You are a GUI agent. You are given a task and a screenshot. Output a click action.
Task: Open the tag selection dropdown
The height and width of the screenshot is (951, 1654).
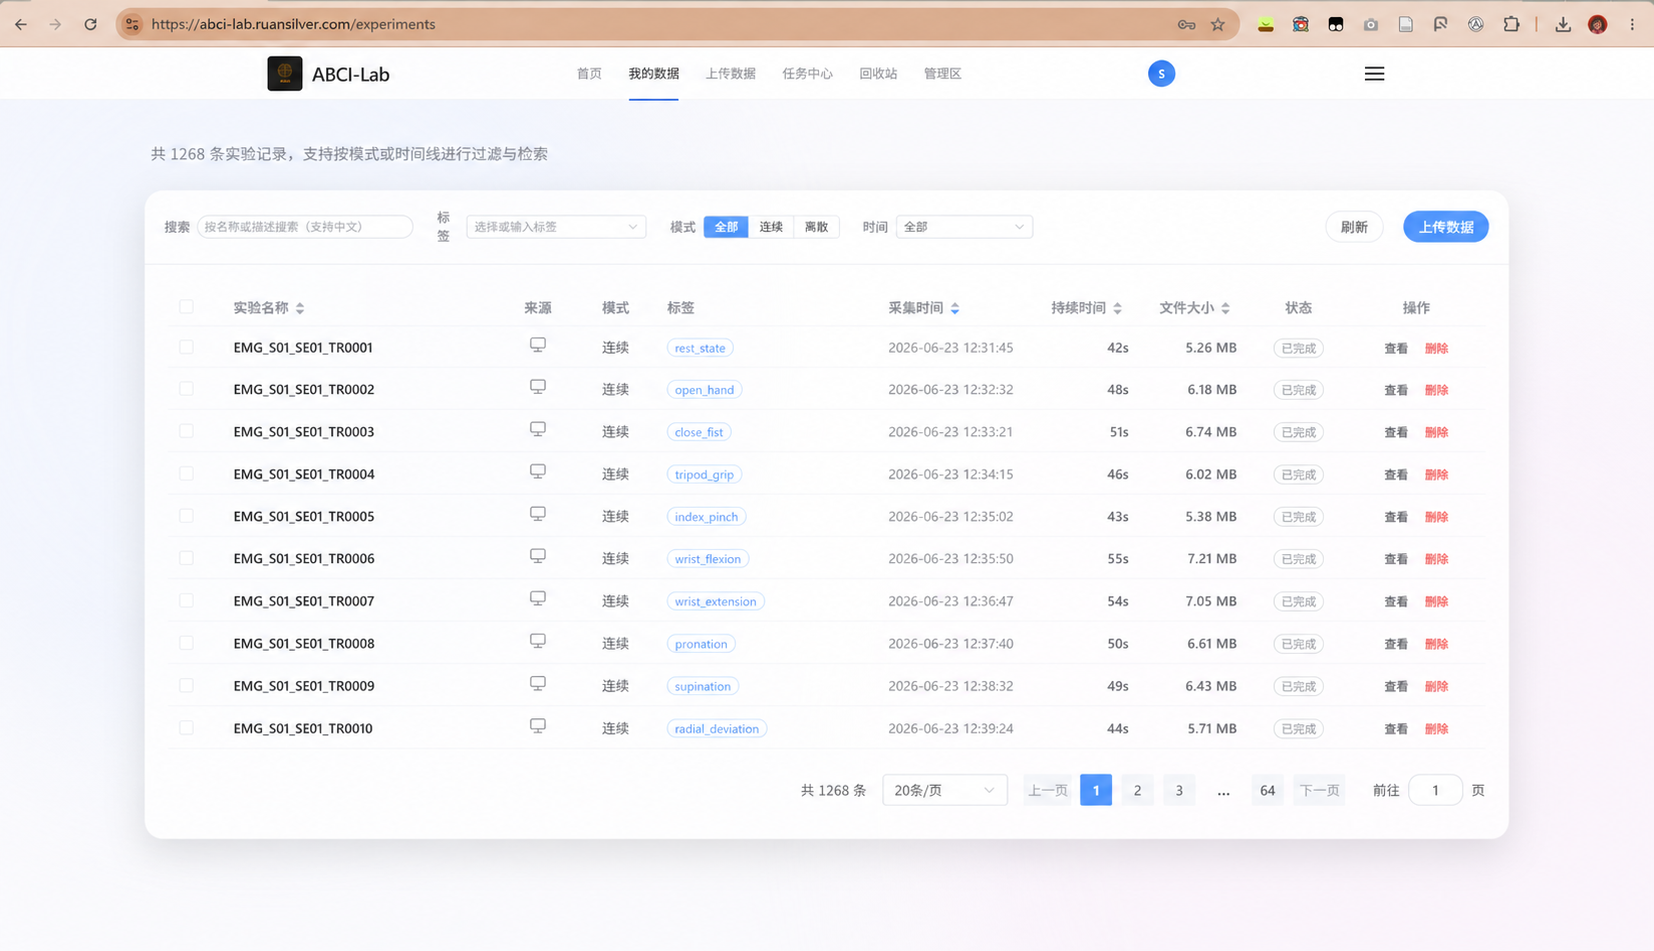point(556,227)
